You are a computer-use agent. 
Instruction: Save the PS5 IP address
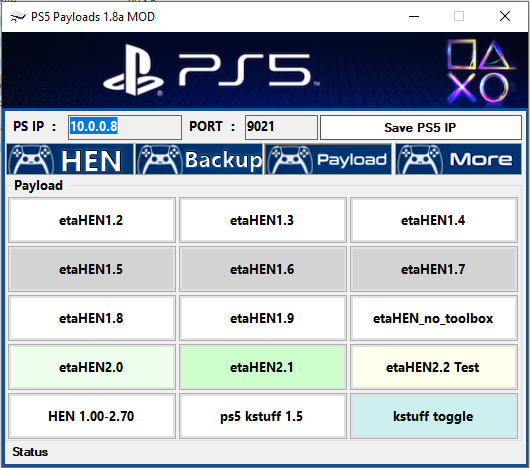tap(420, 127)
